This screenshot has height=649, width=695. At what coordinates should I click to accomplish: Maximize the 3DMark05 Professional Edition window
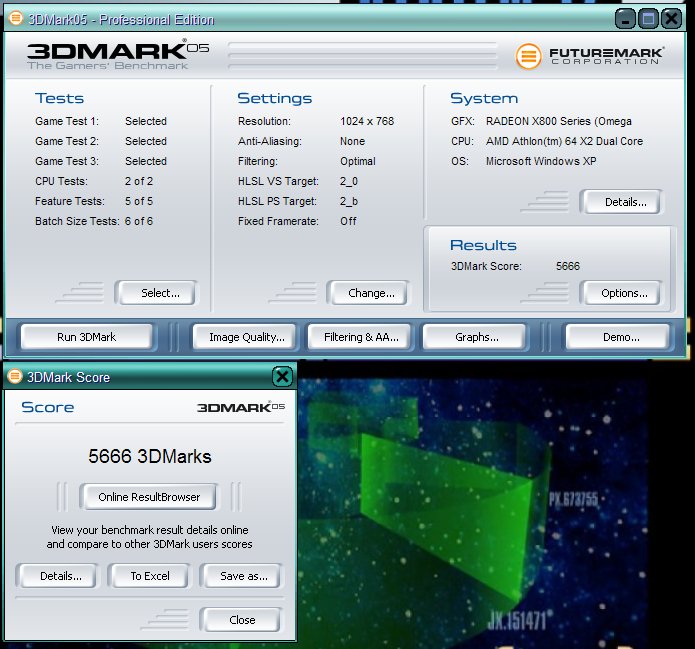648,19
